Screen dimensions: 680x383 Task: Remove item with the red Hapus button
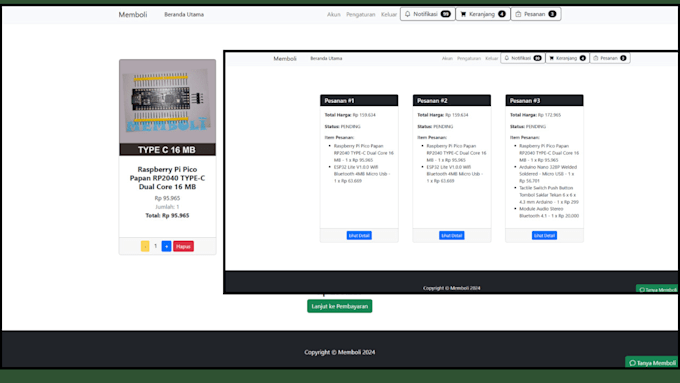(183, 246)
